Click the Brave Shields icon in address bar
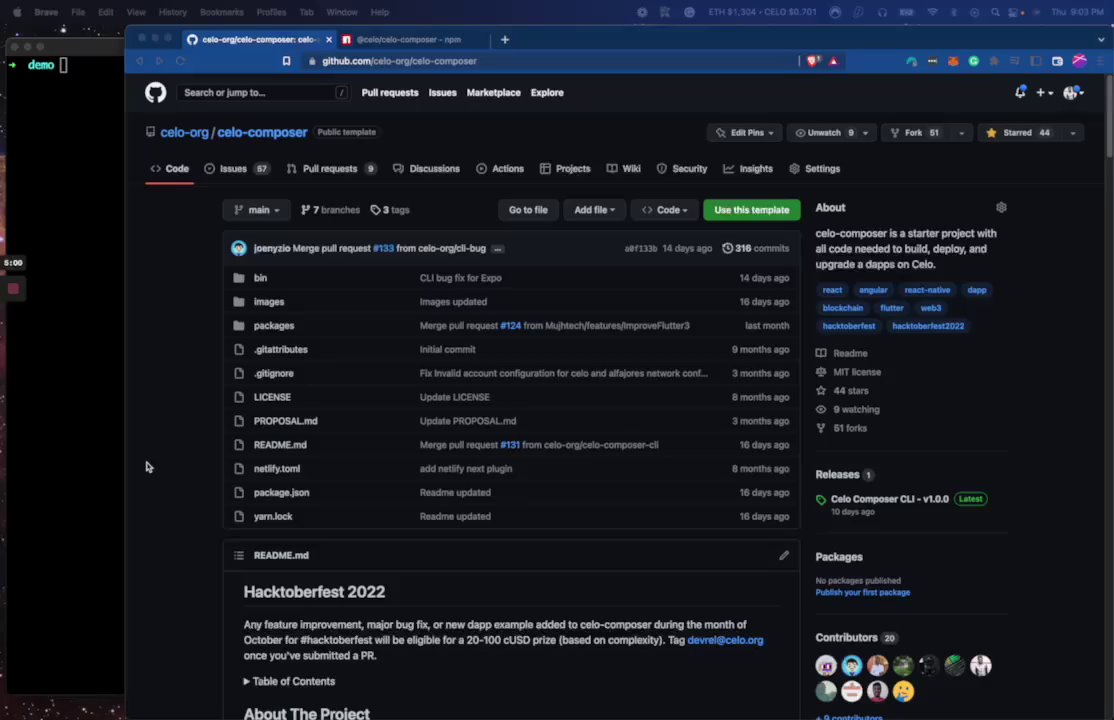Screen dimensions: 1114x720 click(x=813, y=61)
